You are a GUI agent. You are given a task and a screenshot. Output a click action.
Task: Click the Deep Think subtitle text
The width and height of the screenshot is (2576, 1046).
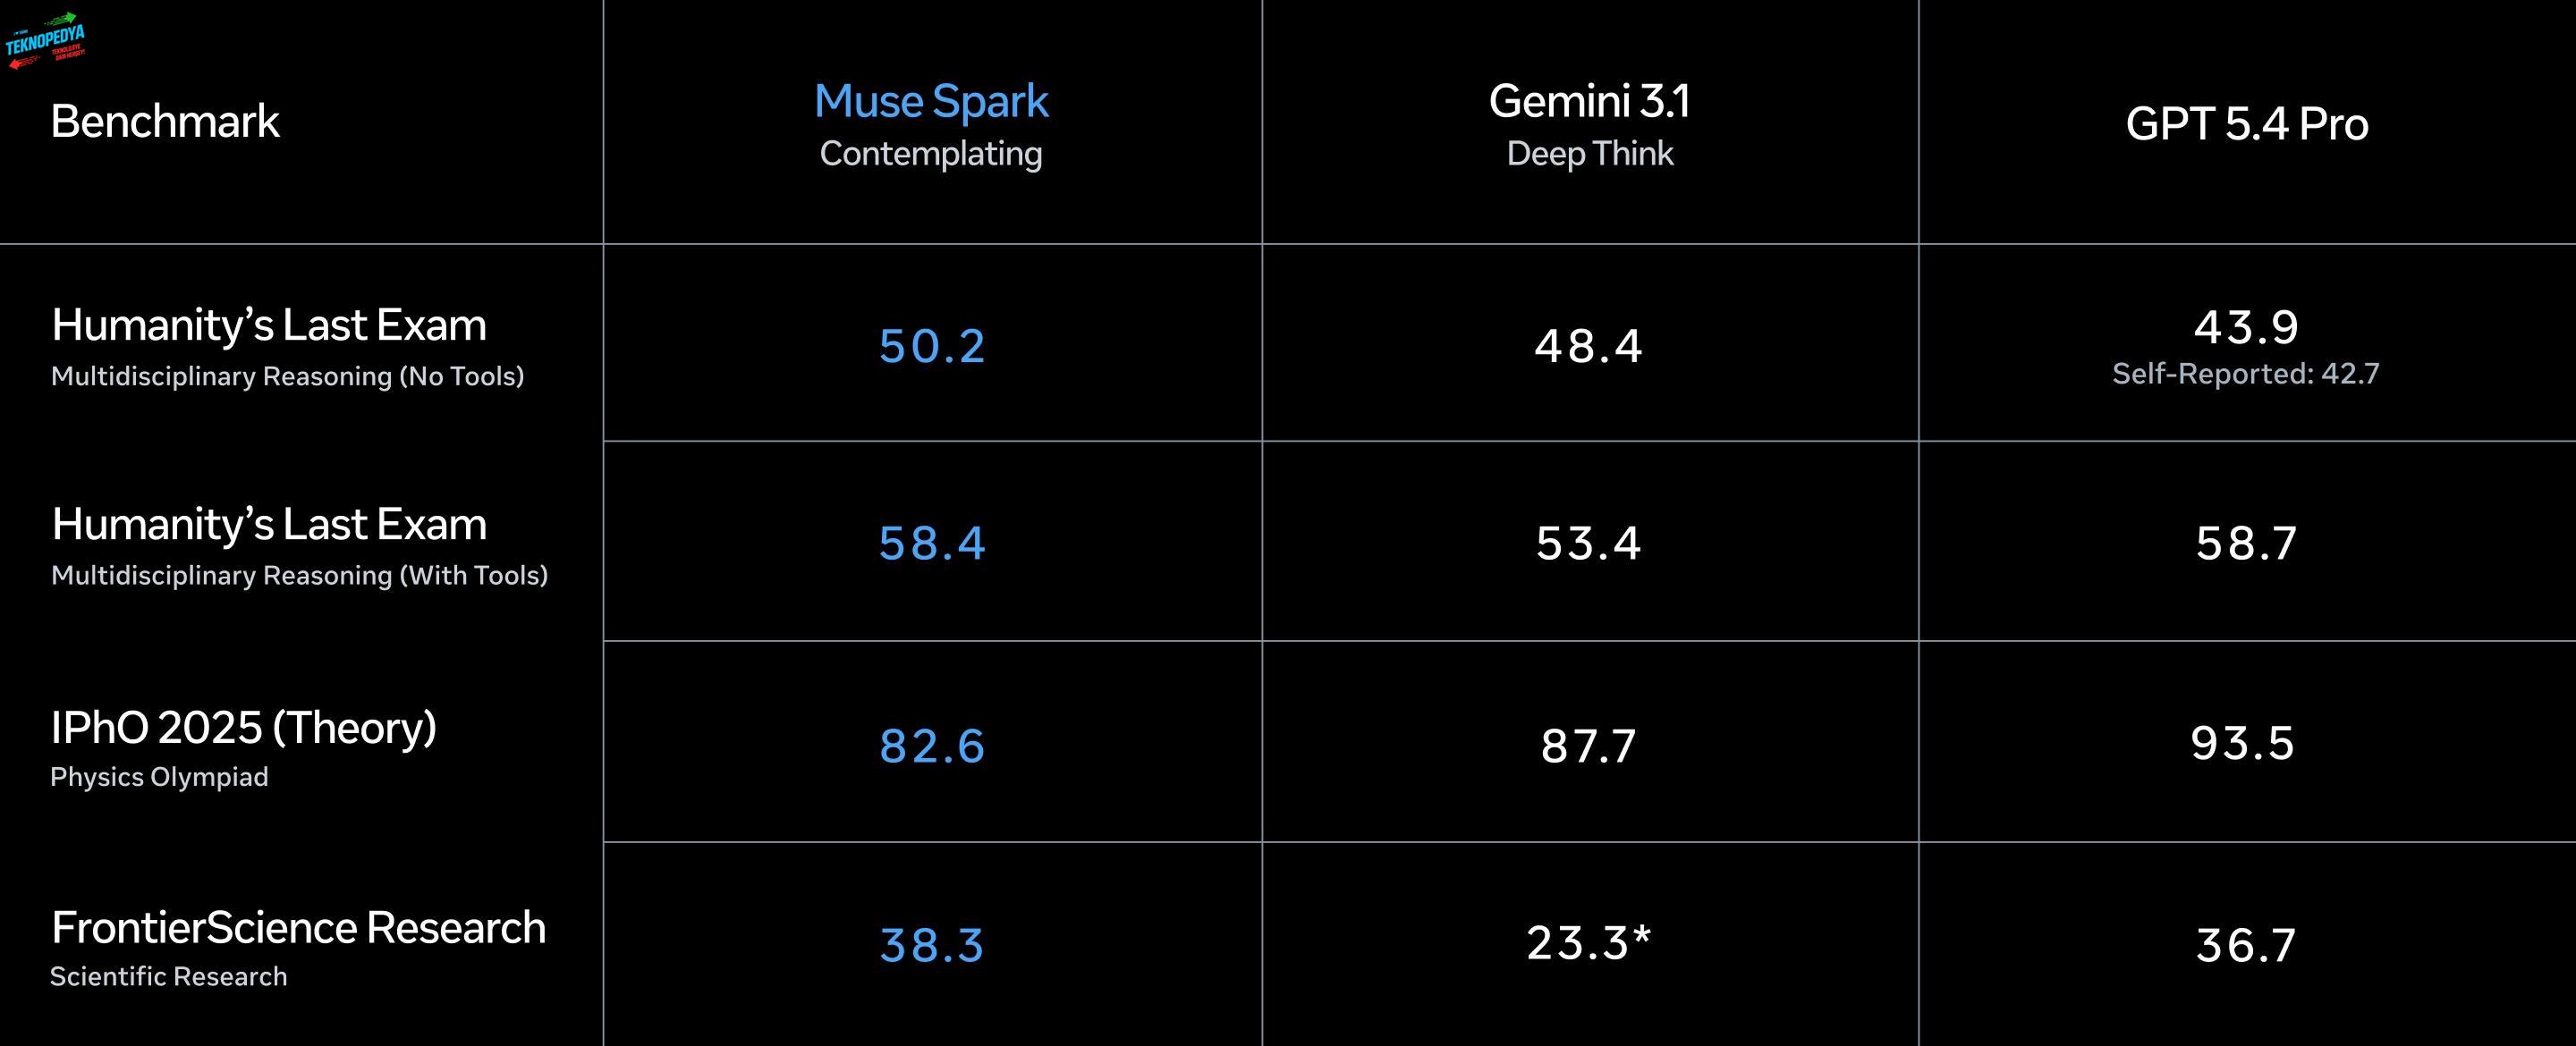(x=1589, y=154)
